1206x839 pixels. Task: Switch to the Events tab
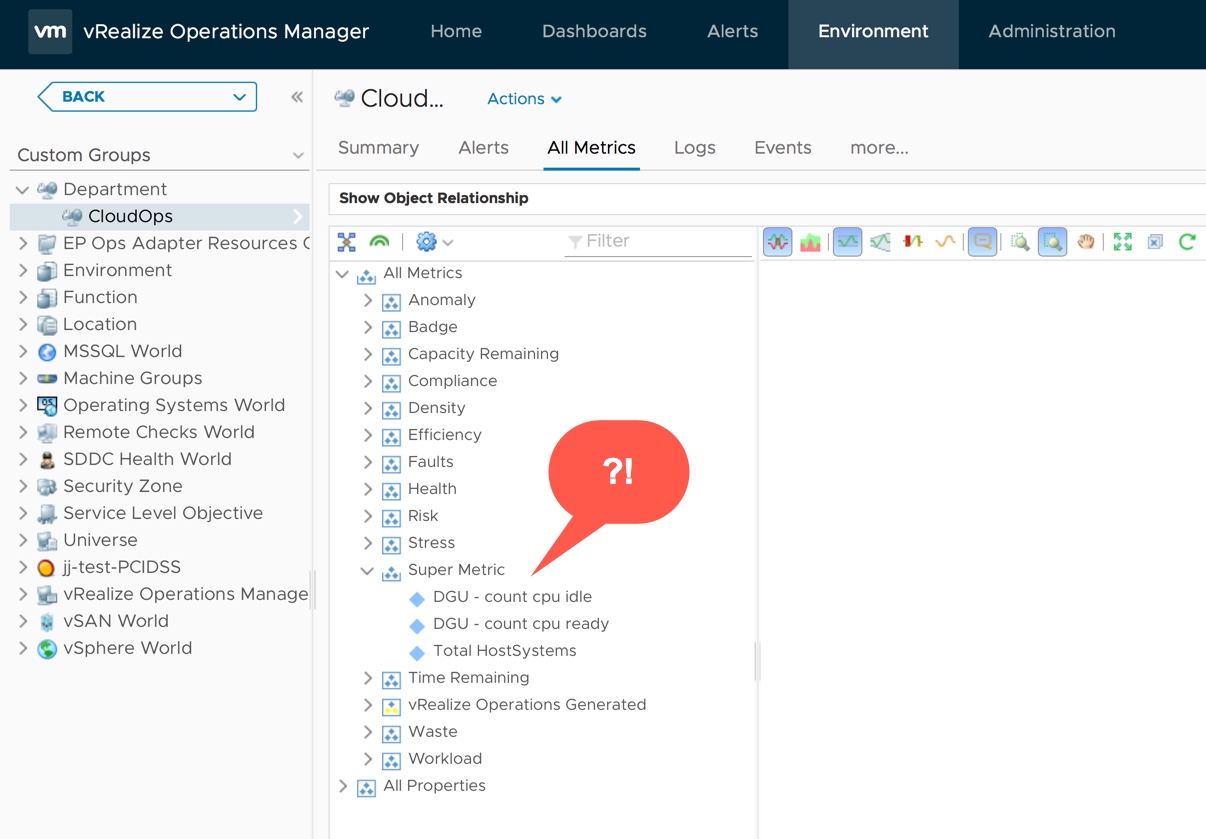click(782, 148)
